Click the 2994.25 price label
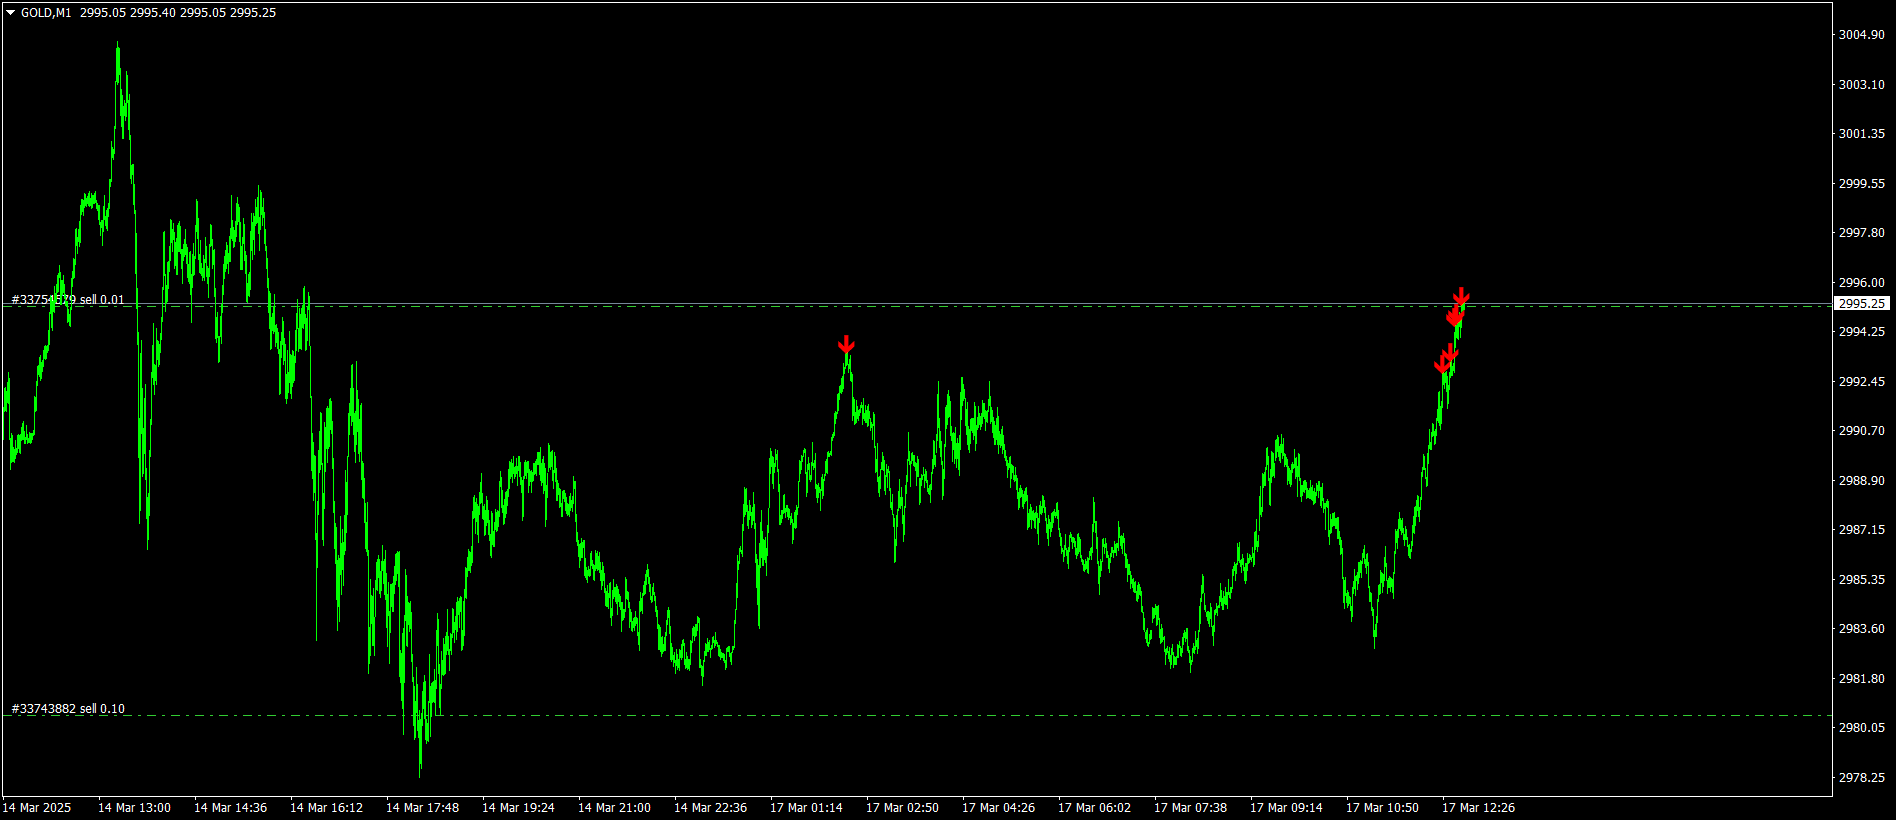 pos(1862,332)
